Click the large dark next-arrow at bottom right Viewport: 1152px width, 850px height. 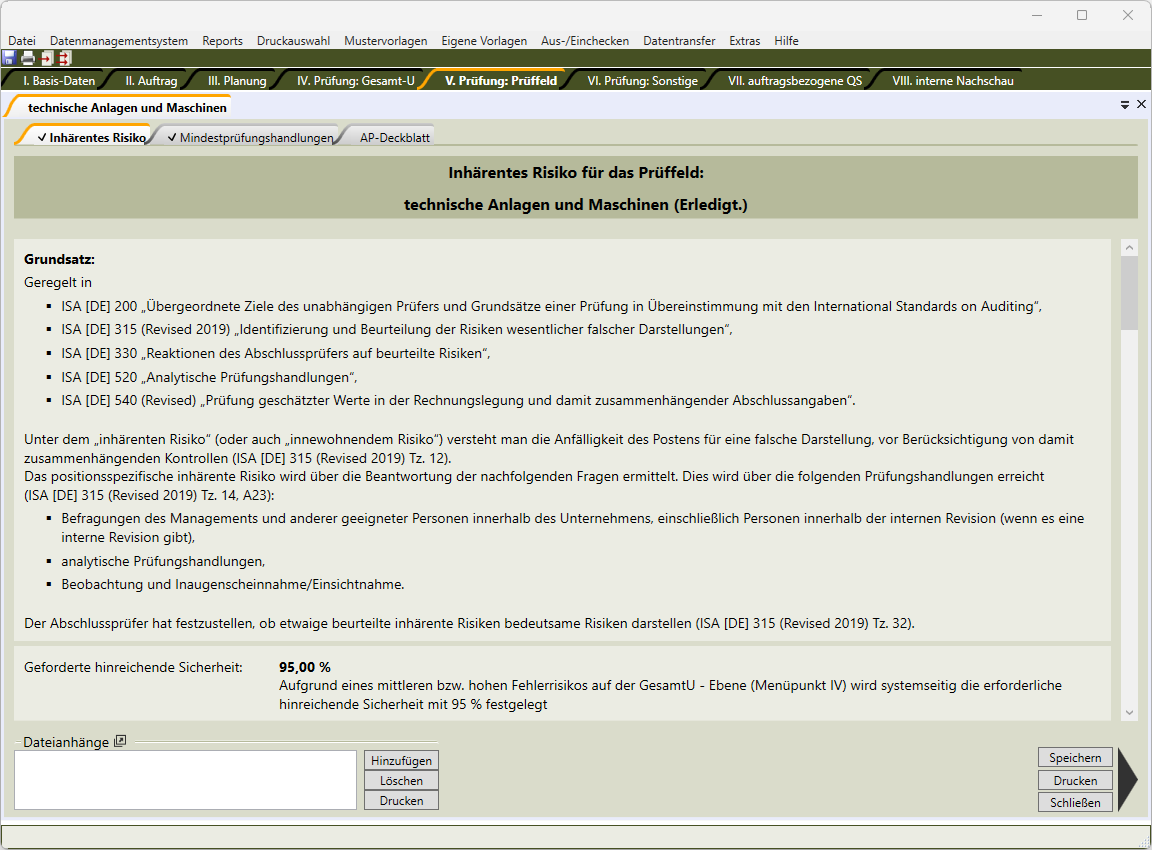(1128, 779)
